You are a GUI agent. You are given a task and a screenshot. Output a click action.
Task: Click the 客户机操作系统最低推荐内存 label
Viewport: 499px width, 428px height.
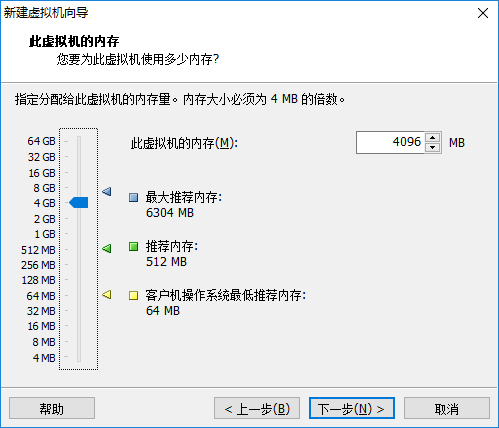coord(226,295)
